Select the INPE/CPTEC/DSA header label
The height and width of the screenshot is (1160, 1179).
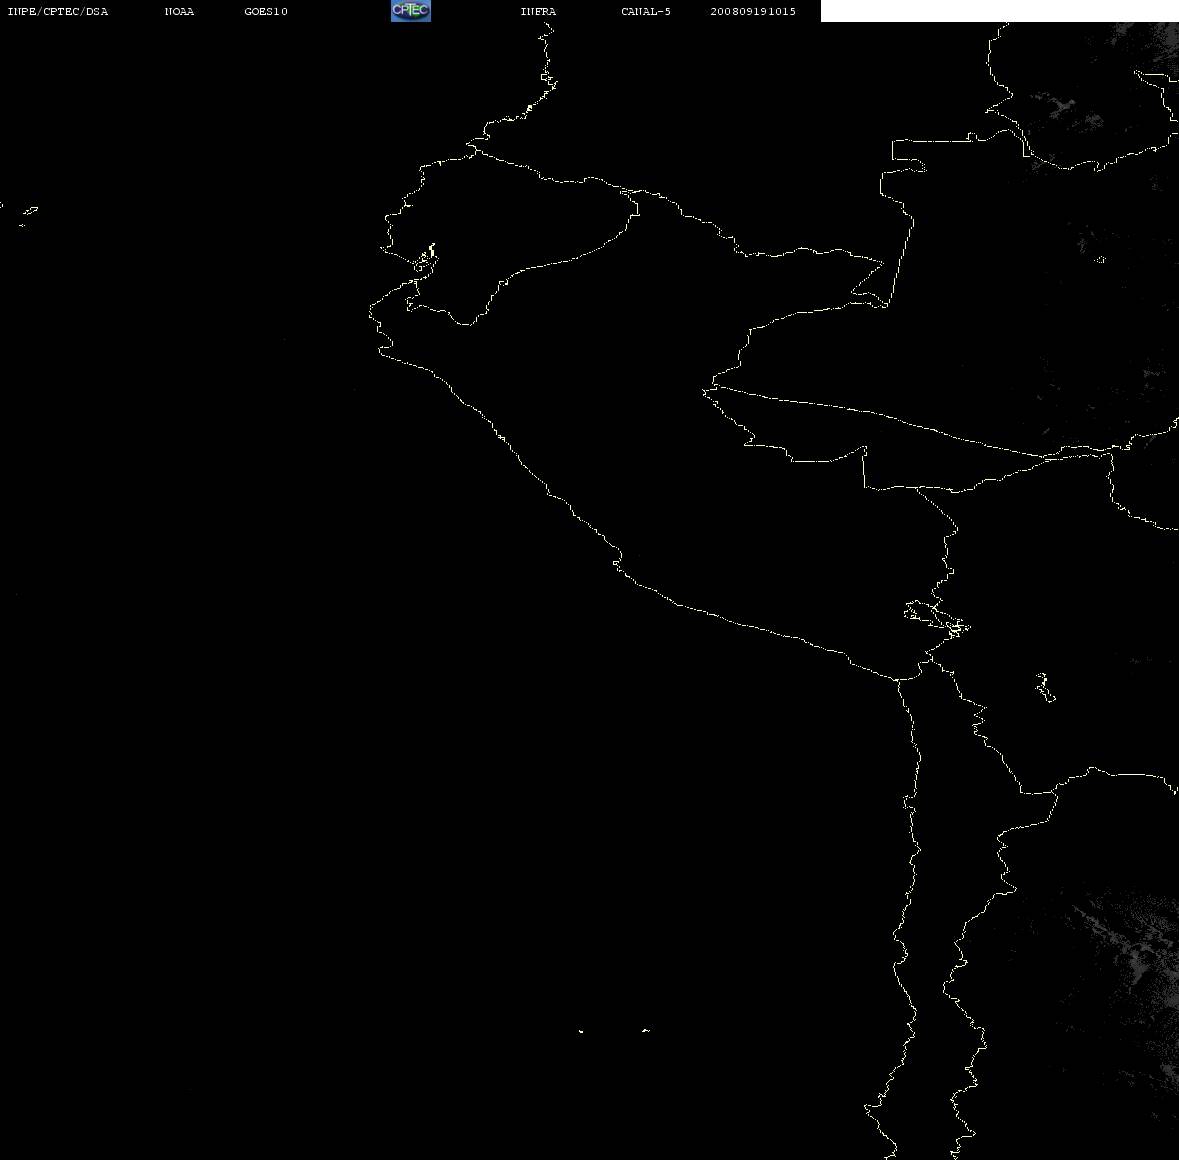click(58, 11)
